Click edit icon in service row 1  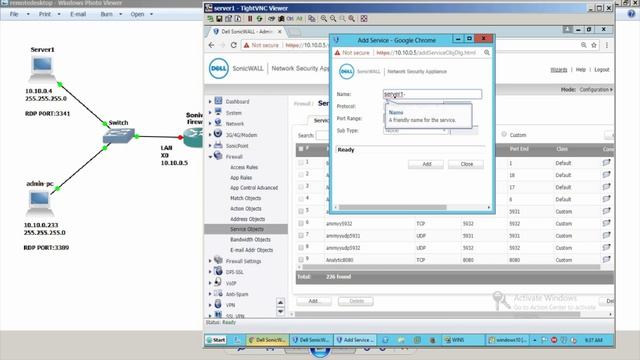click(x=606, y=162)
